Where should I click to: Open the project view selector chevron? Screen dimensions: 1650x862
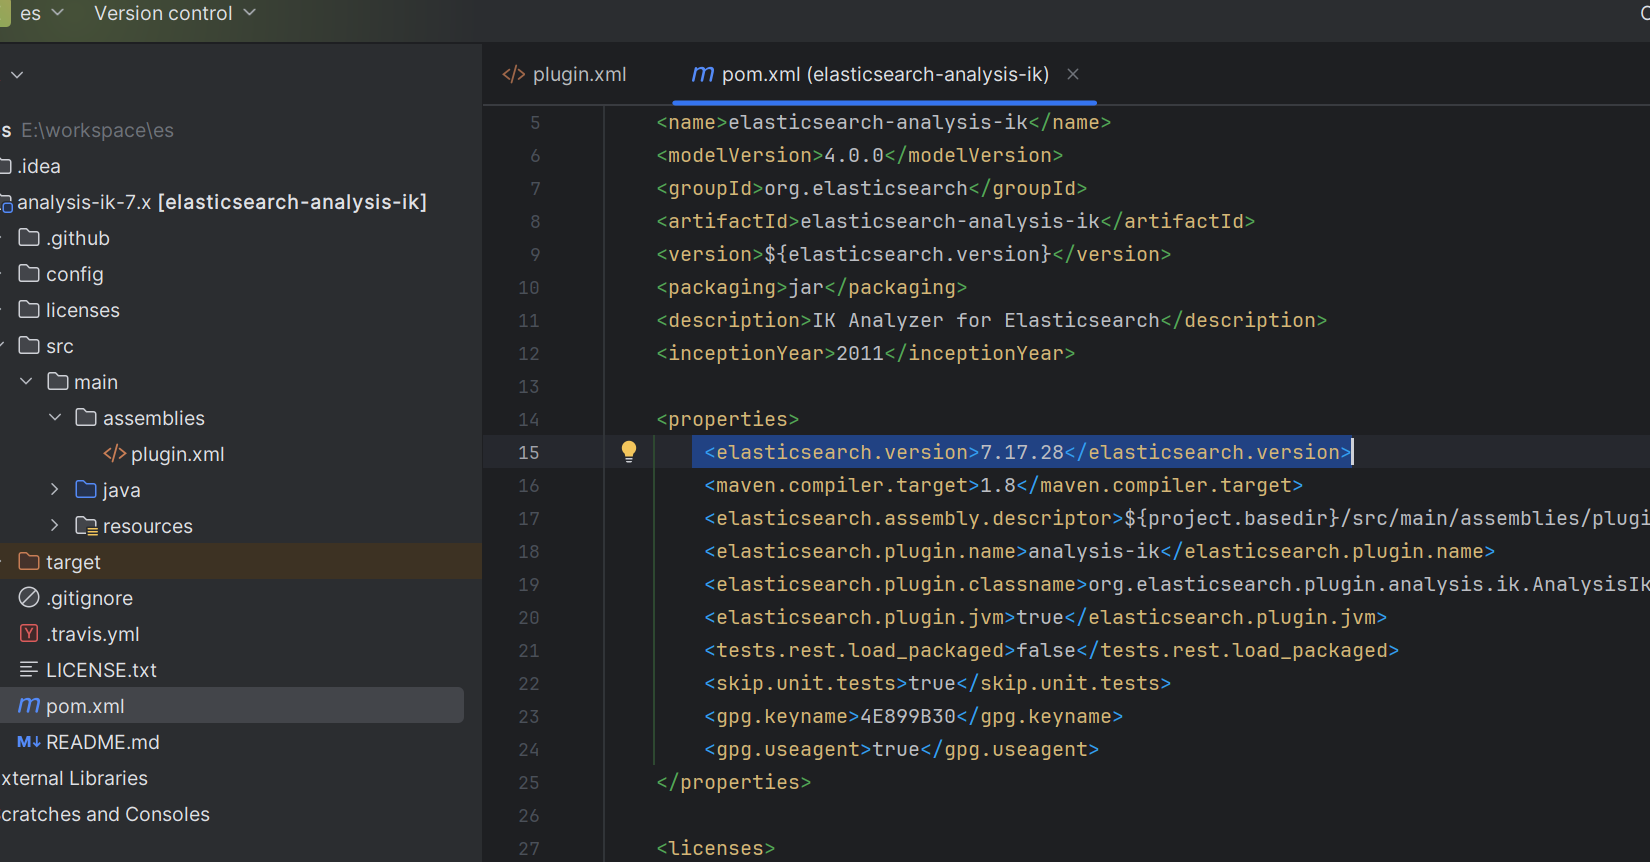pyautogui.click(x=17, y=75)
